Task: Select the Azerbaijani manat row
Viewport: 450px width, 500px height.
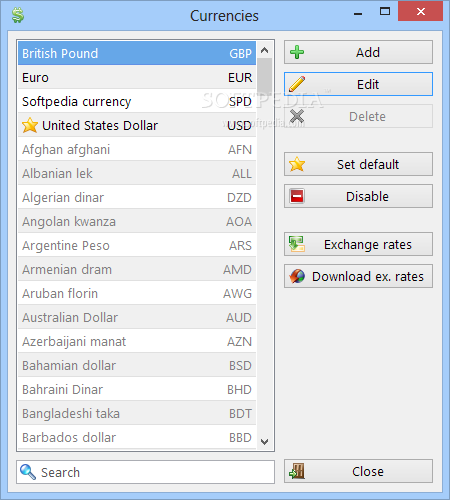Action: 137,341
